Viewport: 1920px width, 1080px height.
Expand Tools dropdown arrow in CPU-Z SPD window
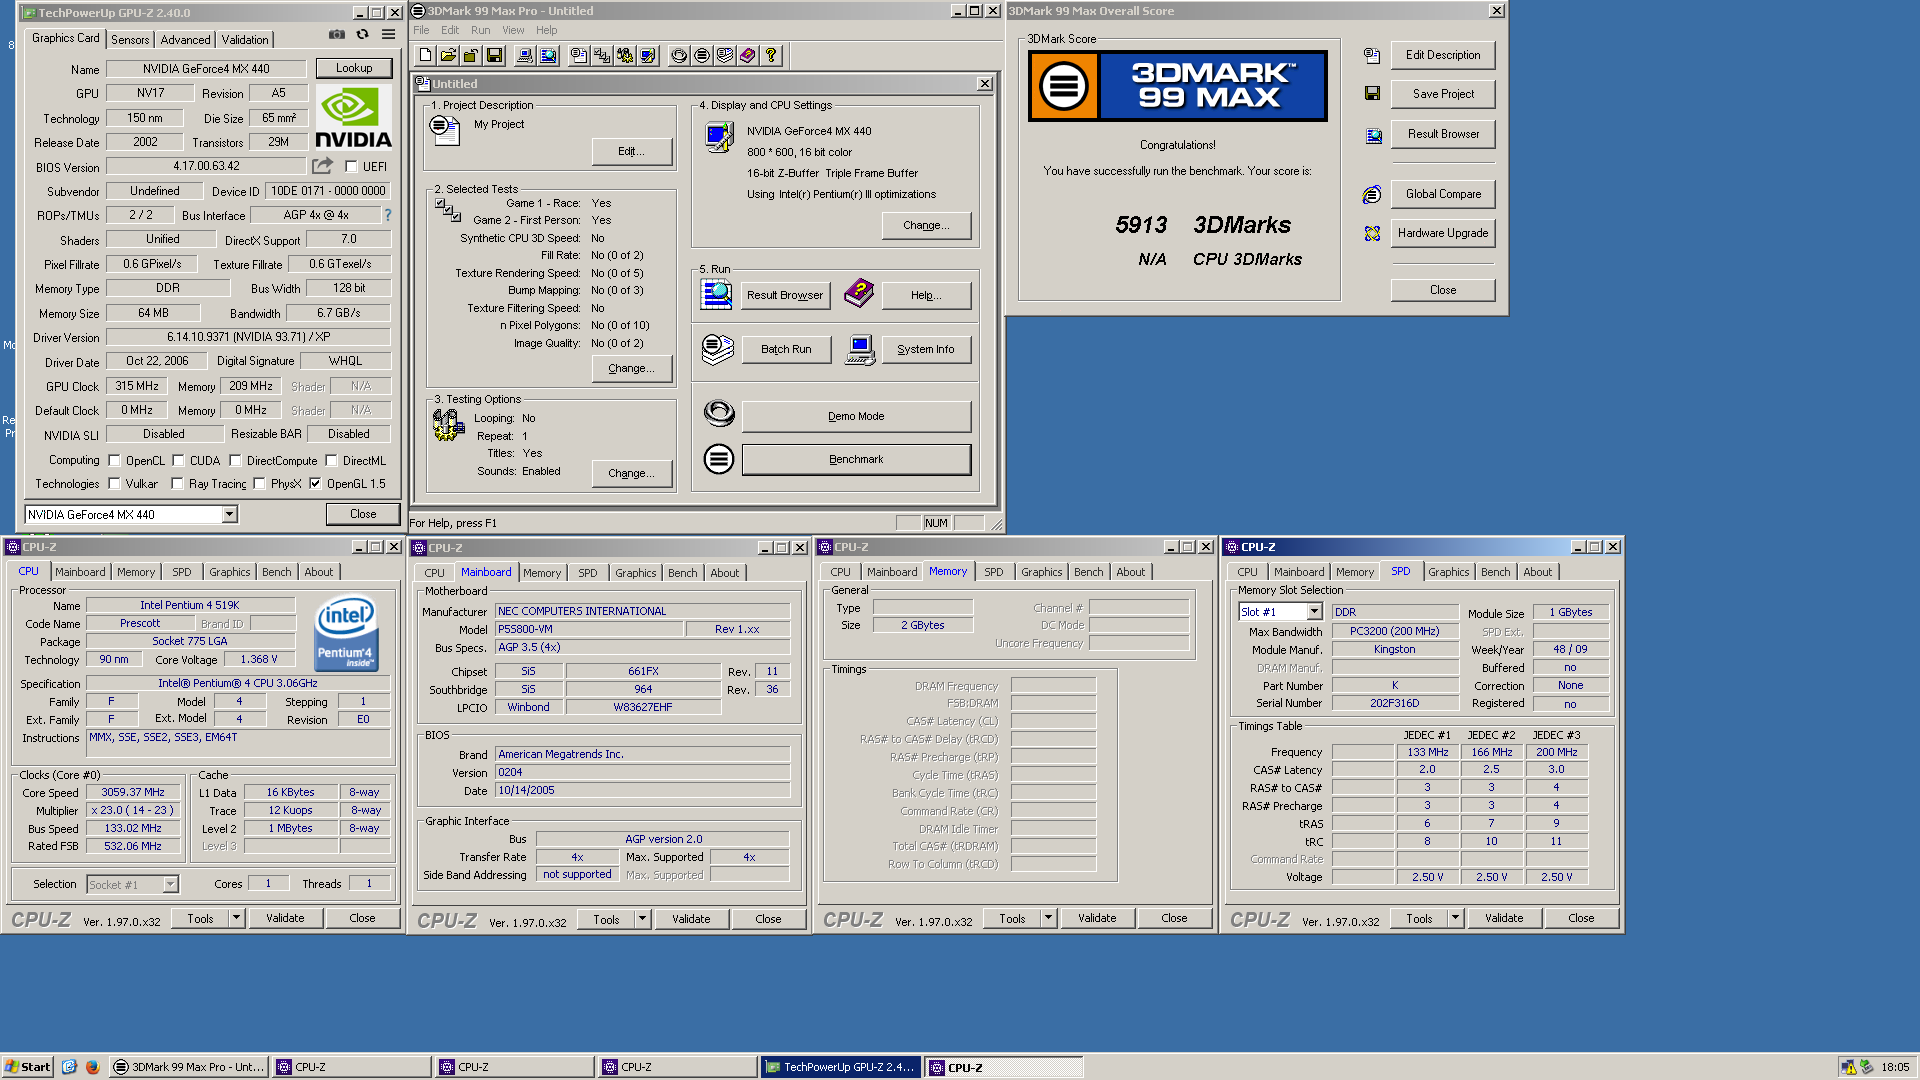tap(1455, 918)
